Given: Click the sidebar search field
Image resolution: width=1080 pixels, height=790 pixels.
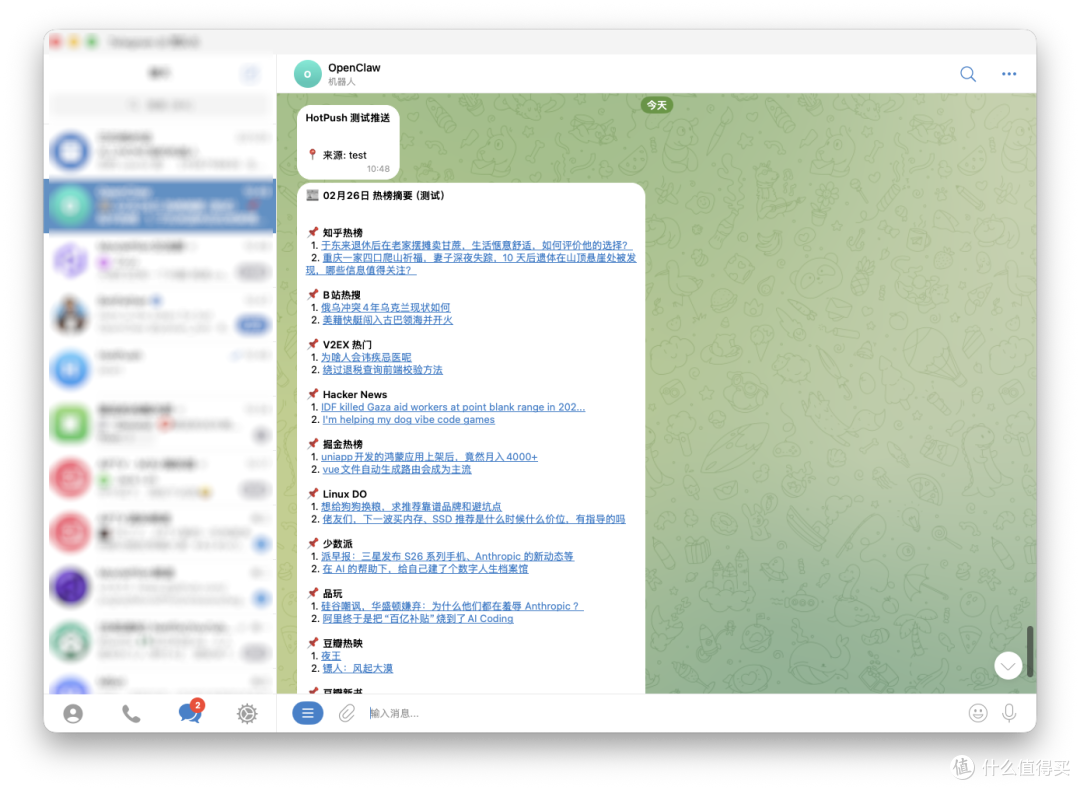Looking at the screenshot, I should click(160, 105).
